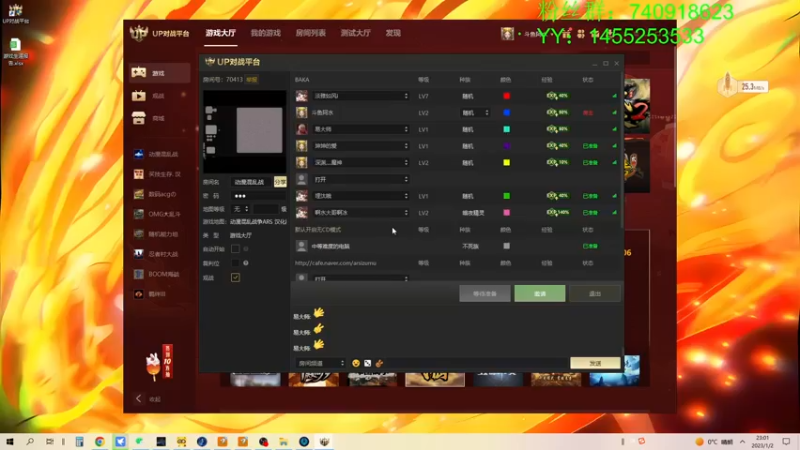Insert an emoji with the smiley icon
Image resolution: width=800 pixels, height=450 pixels.
pyautogui.click(x=356, y=363)
